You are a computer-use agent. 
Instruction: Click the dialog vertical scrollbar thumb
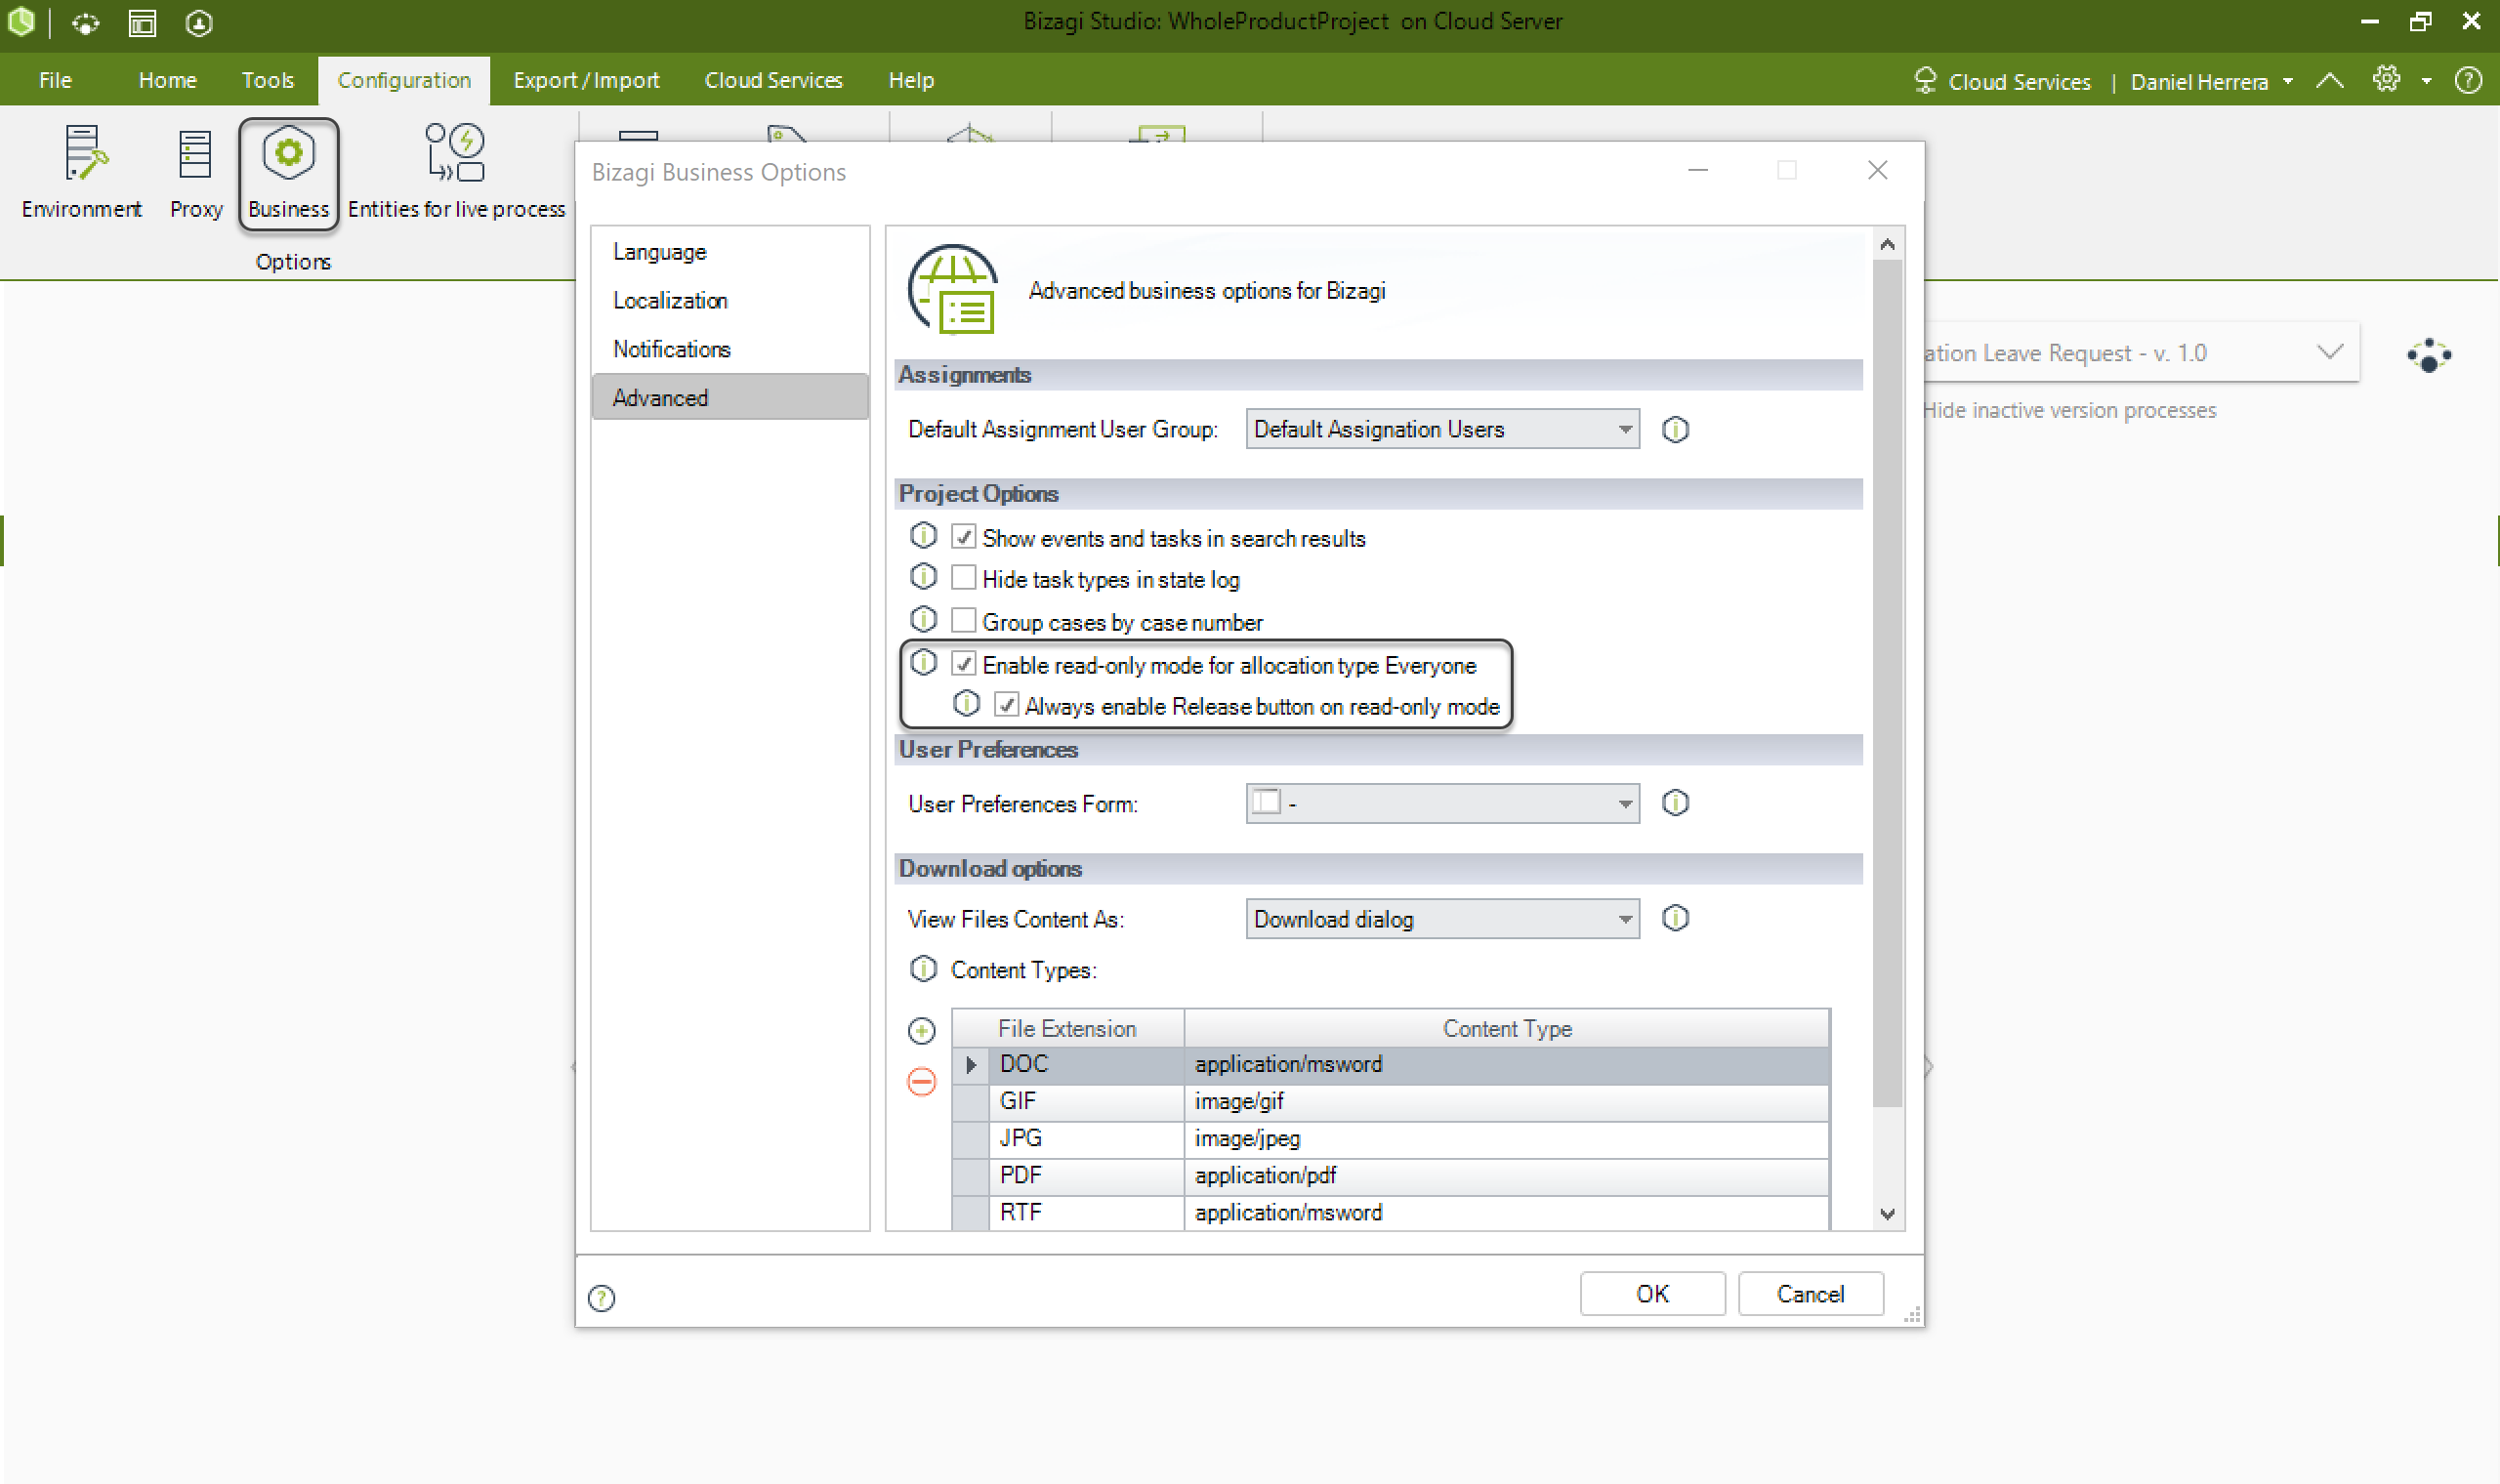pyautogui.click(x=1886, y=684)
